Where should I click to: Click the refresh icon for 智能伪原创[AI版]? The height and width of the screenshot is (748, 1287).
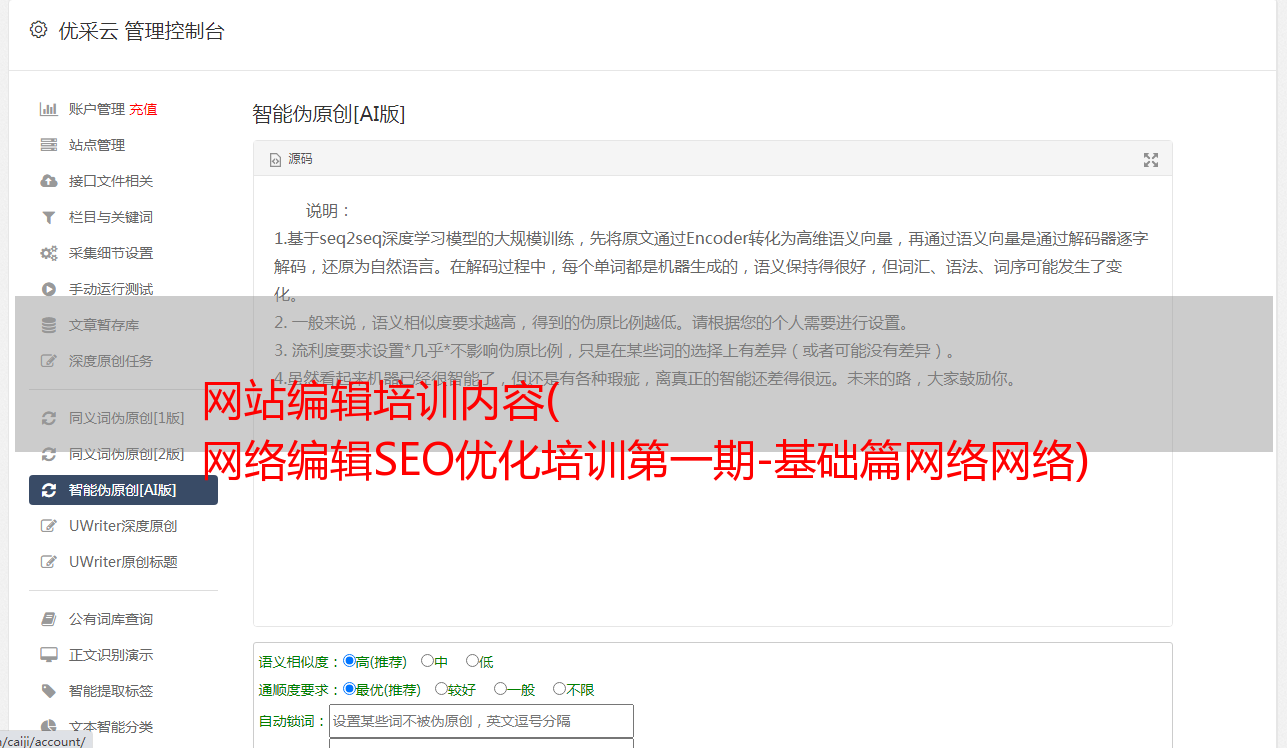pyautogui.click(x=48, y=490)
